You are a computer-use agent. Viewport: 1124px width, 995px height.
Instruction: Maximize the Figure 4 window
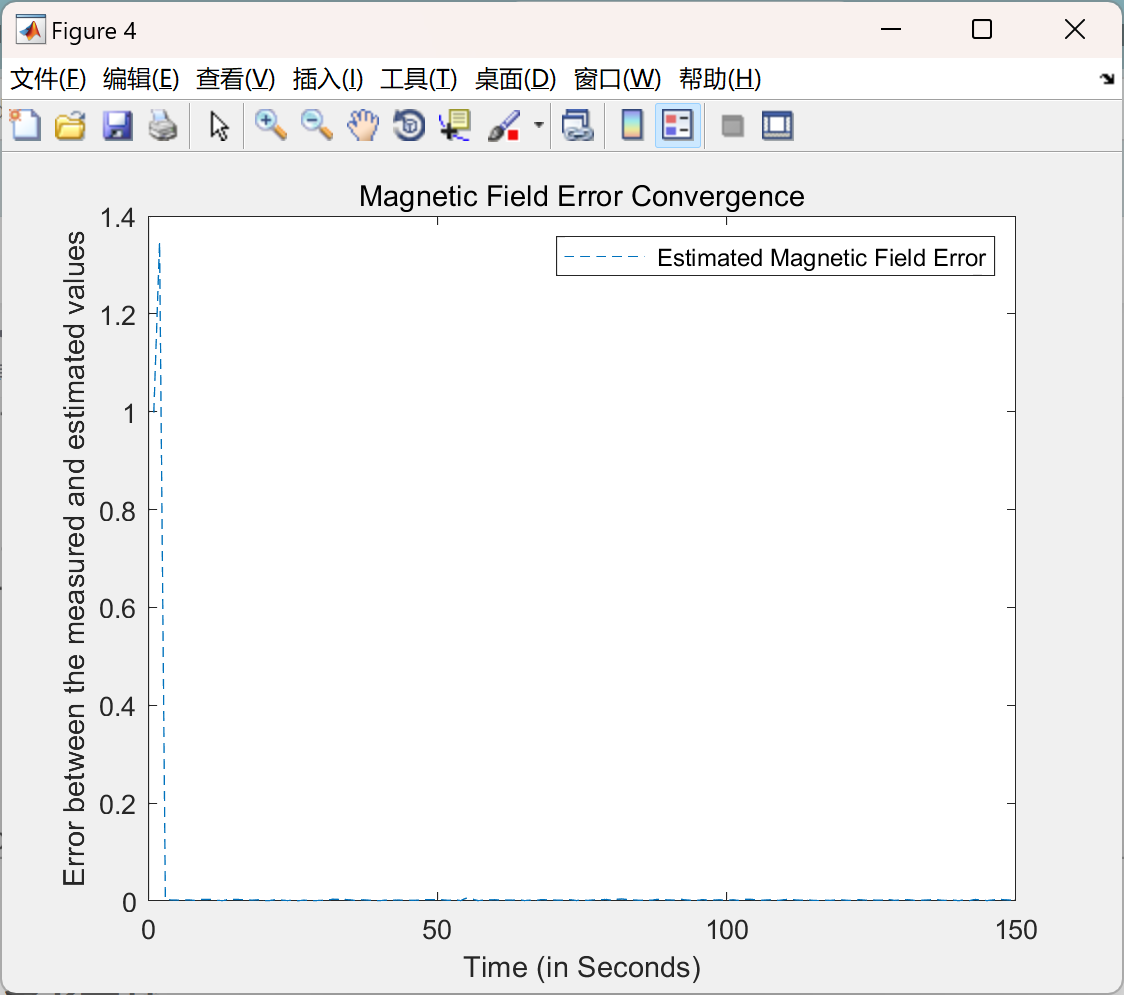(x=981, y=29)
